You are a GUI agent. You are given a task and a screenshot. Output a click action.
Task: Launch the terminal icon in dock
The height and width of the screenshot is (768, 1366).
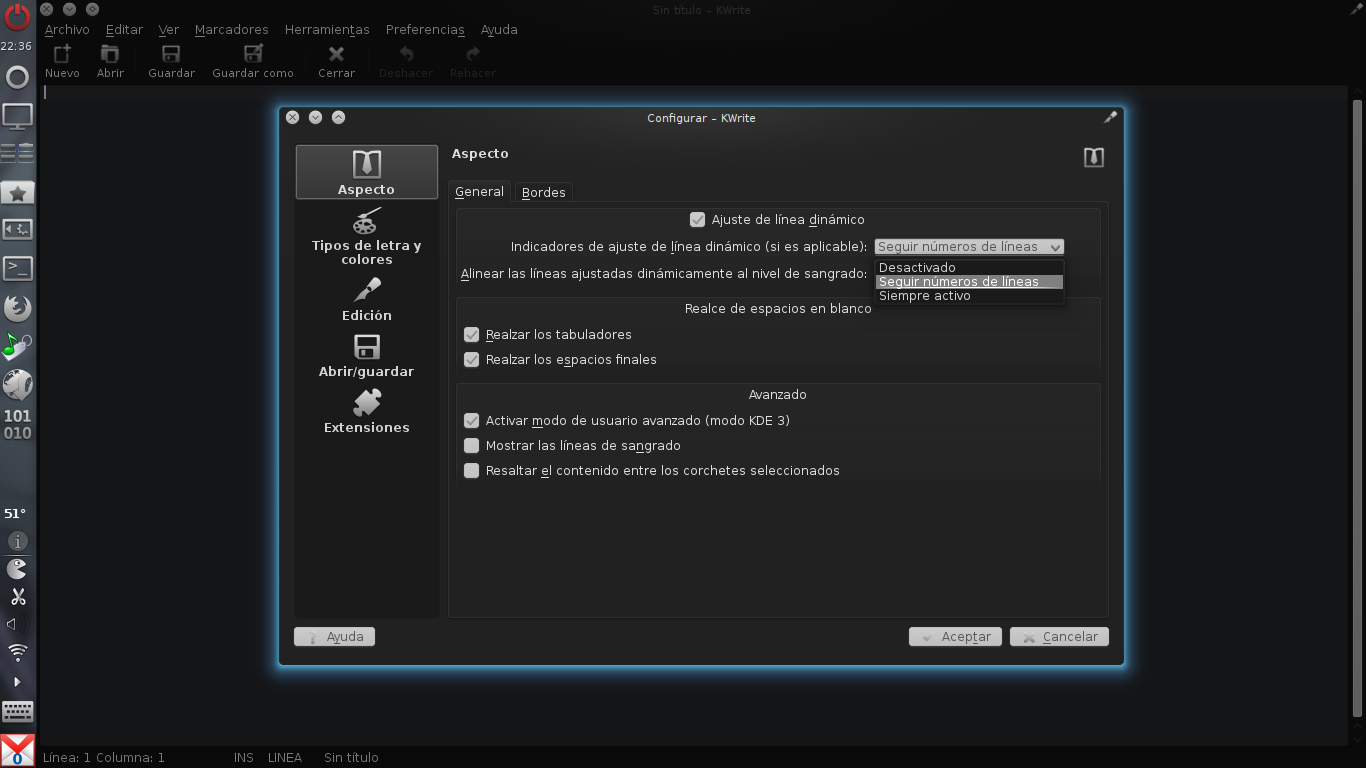(17, 268)
